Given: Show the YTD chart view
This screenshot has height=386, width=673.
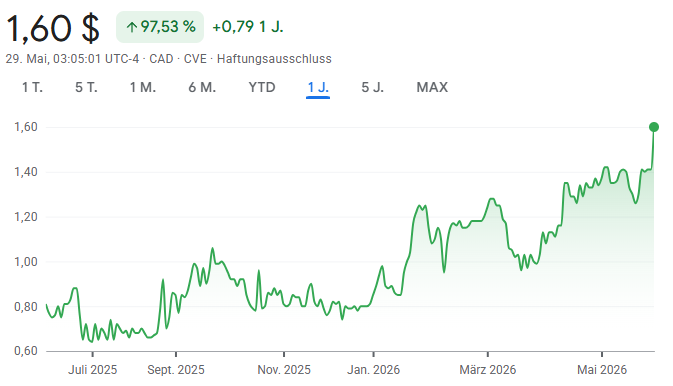Looking at the screenshot, I should pyautogui.click(x=262, y=87).
